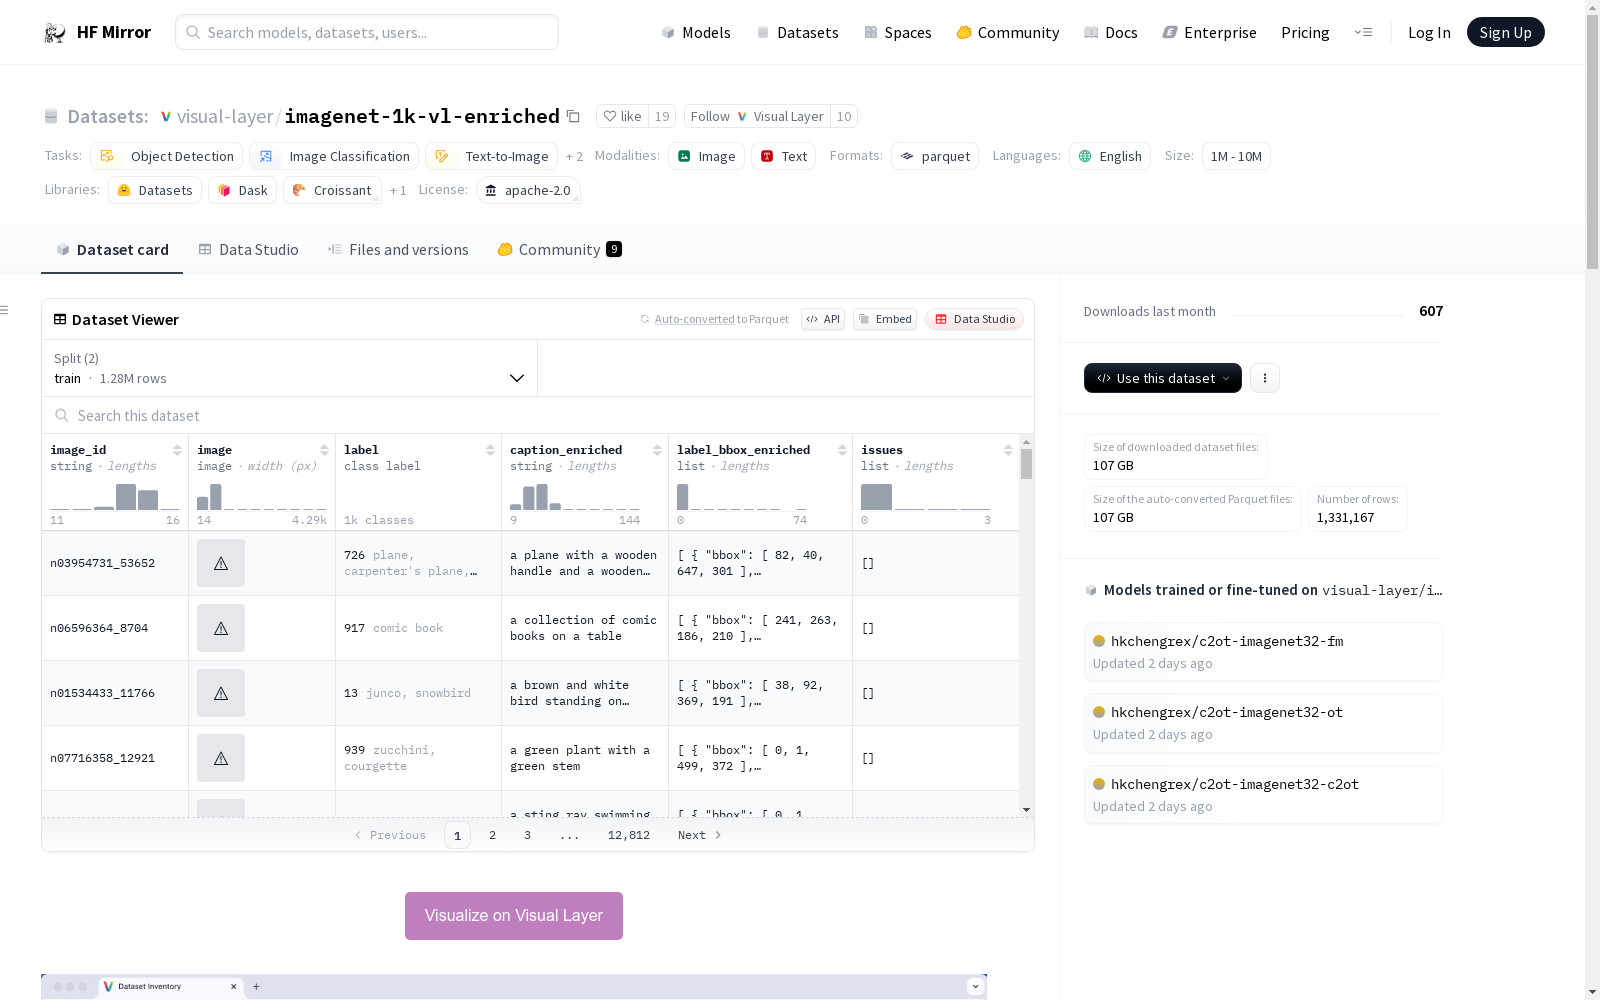Click the English language tag
This screenshot has width=1600, height=1000.
tap(1110, 156)
